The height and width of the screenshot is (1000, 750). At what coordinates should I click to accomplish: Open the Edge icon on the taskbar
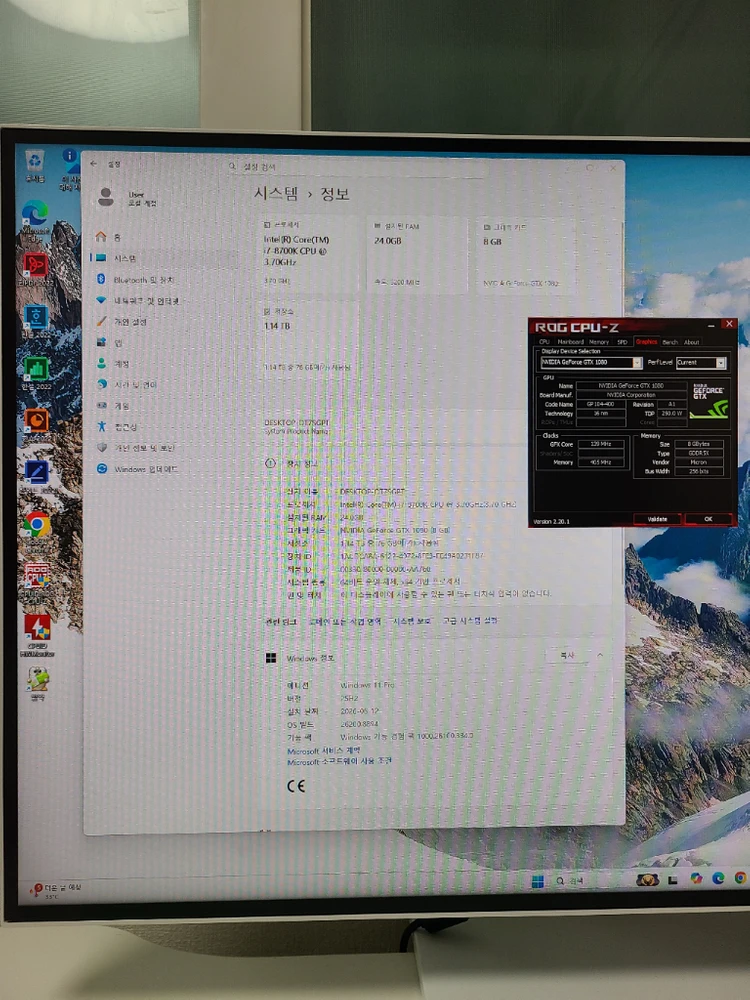tap(718, 878)
